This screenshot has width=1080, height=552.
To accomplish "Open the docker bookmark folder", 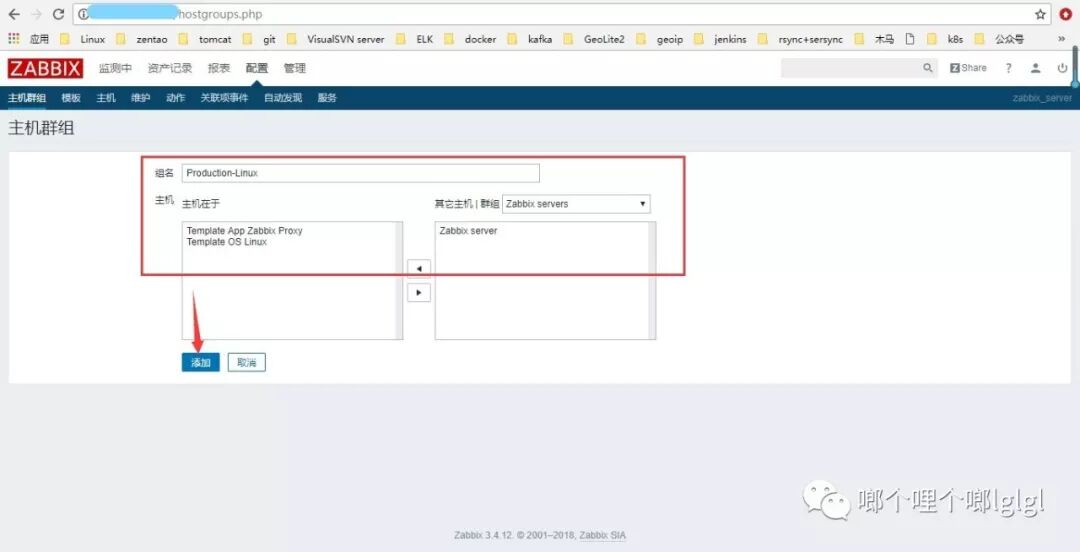I will (470, 39).
